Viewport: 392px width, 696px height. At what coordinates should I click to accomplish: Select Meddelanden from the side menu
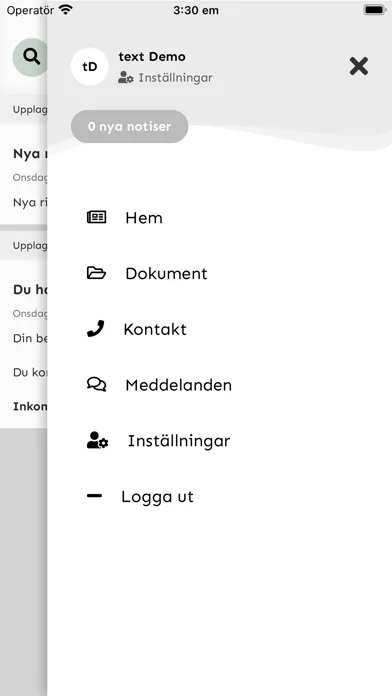[x=178, y=385]
